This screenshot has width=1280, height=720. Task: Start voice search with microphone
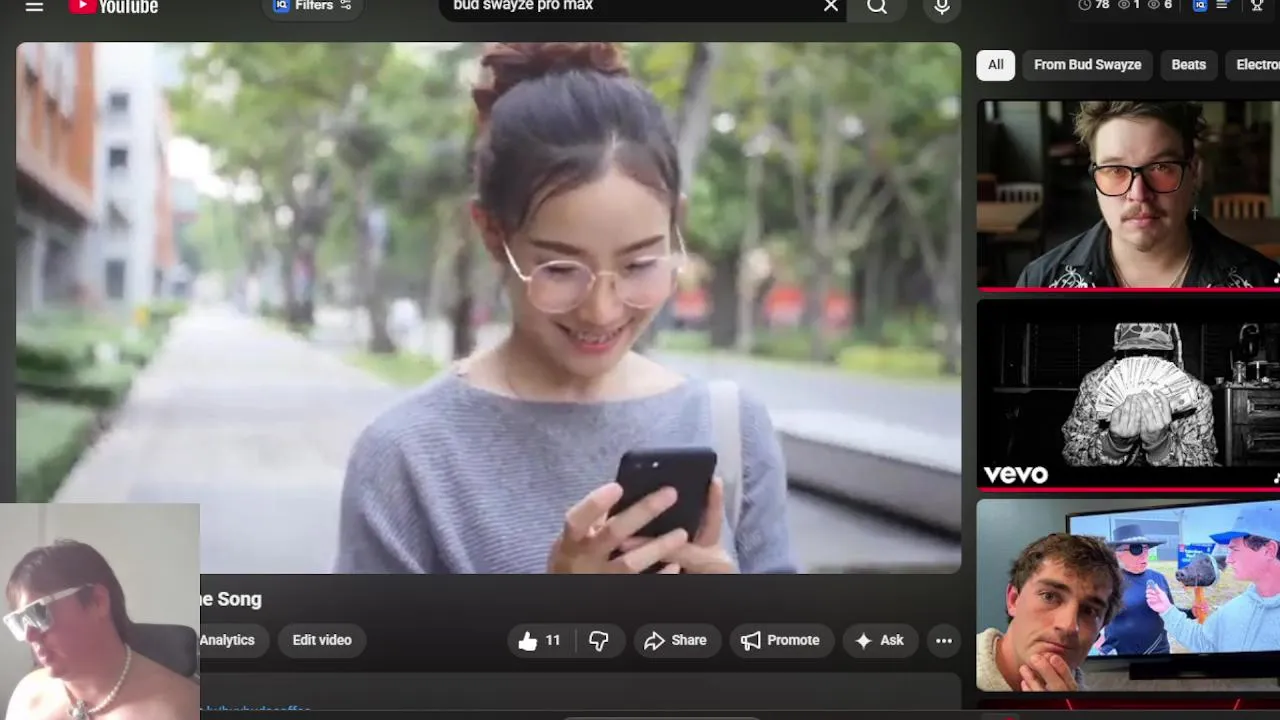[941, 6]
